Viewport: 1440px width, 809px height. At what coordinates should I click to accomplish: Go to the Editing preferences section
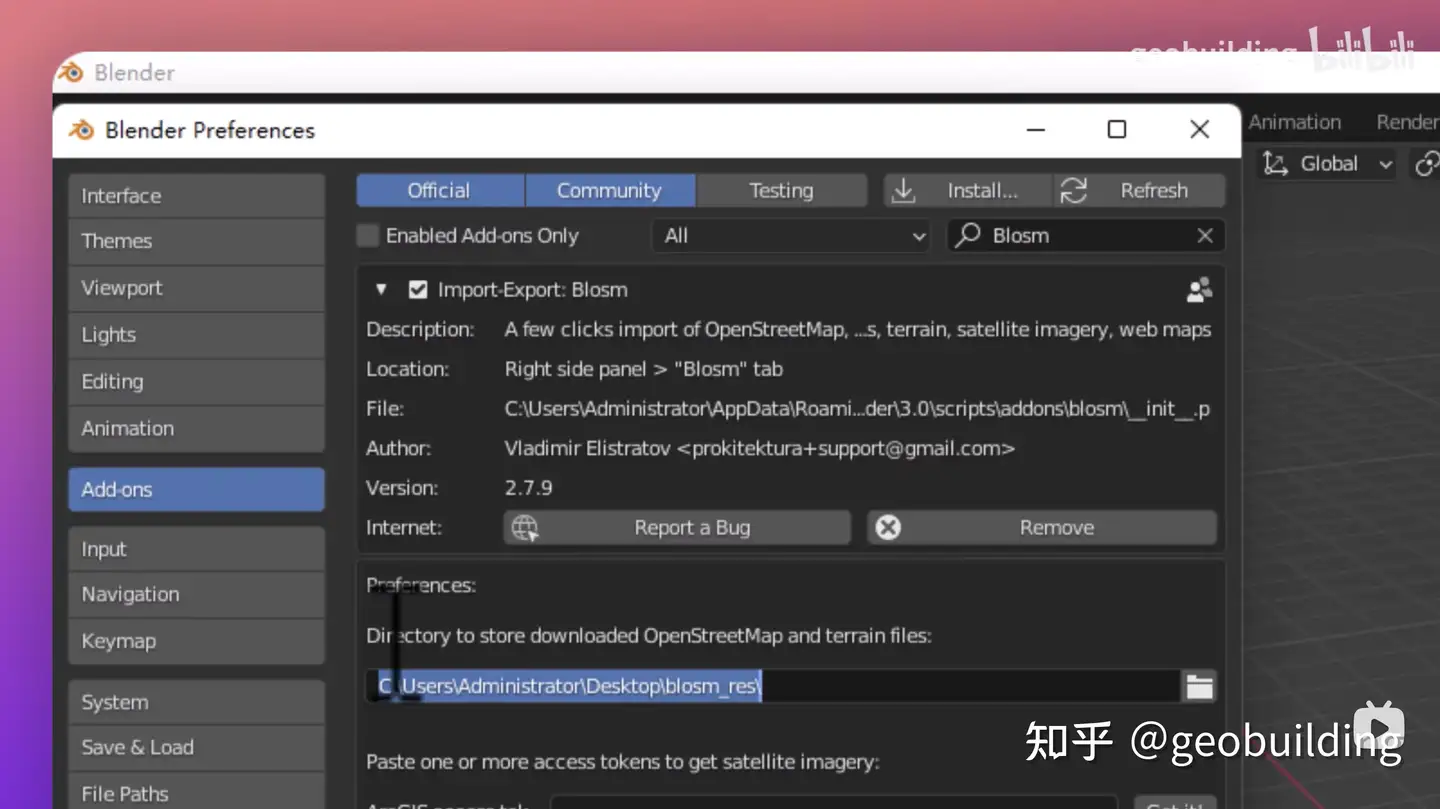tap(196, 381)
